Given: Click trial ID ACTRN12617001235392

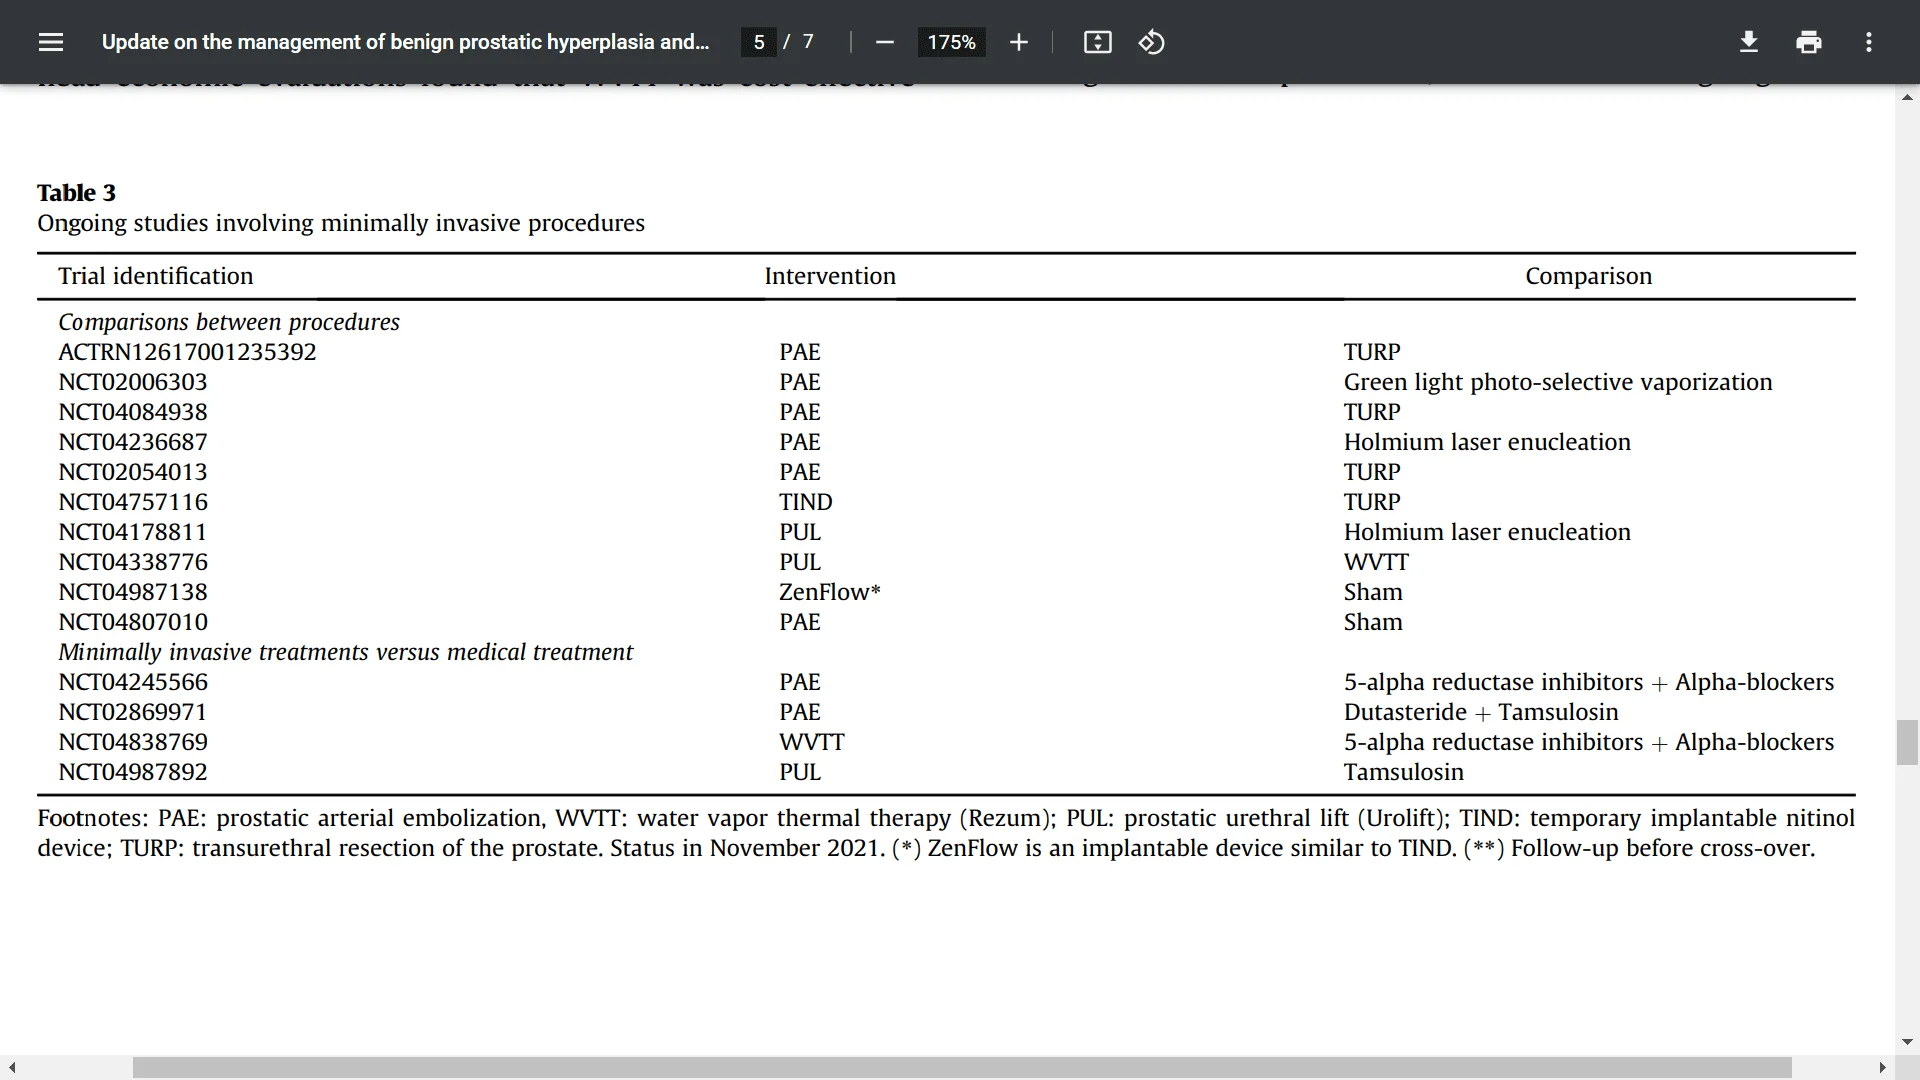Looking at the screenshot, I should [x=187, y=352].
